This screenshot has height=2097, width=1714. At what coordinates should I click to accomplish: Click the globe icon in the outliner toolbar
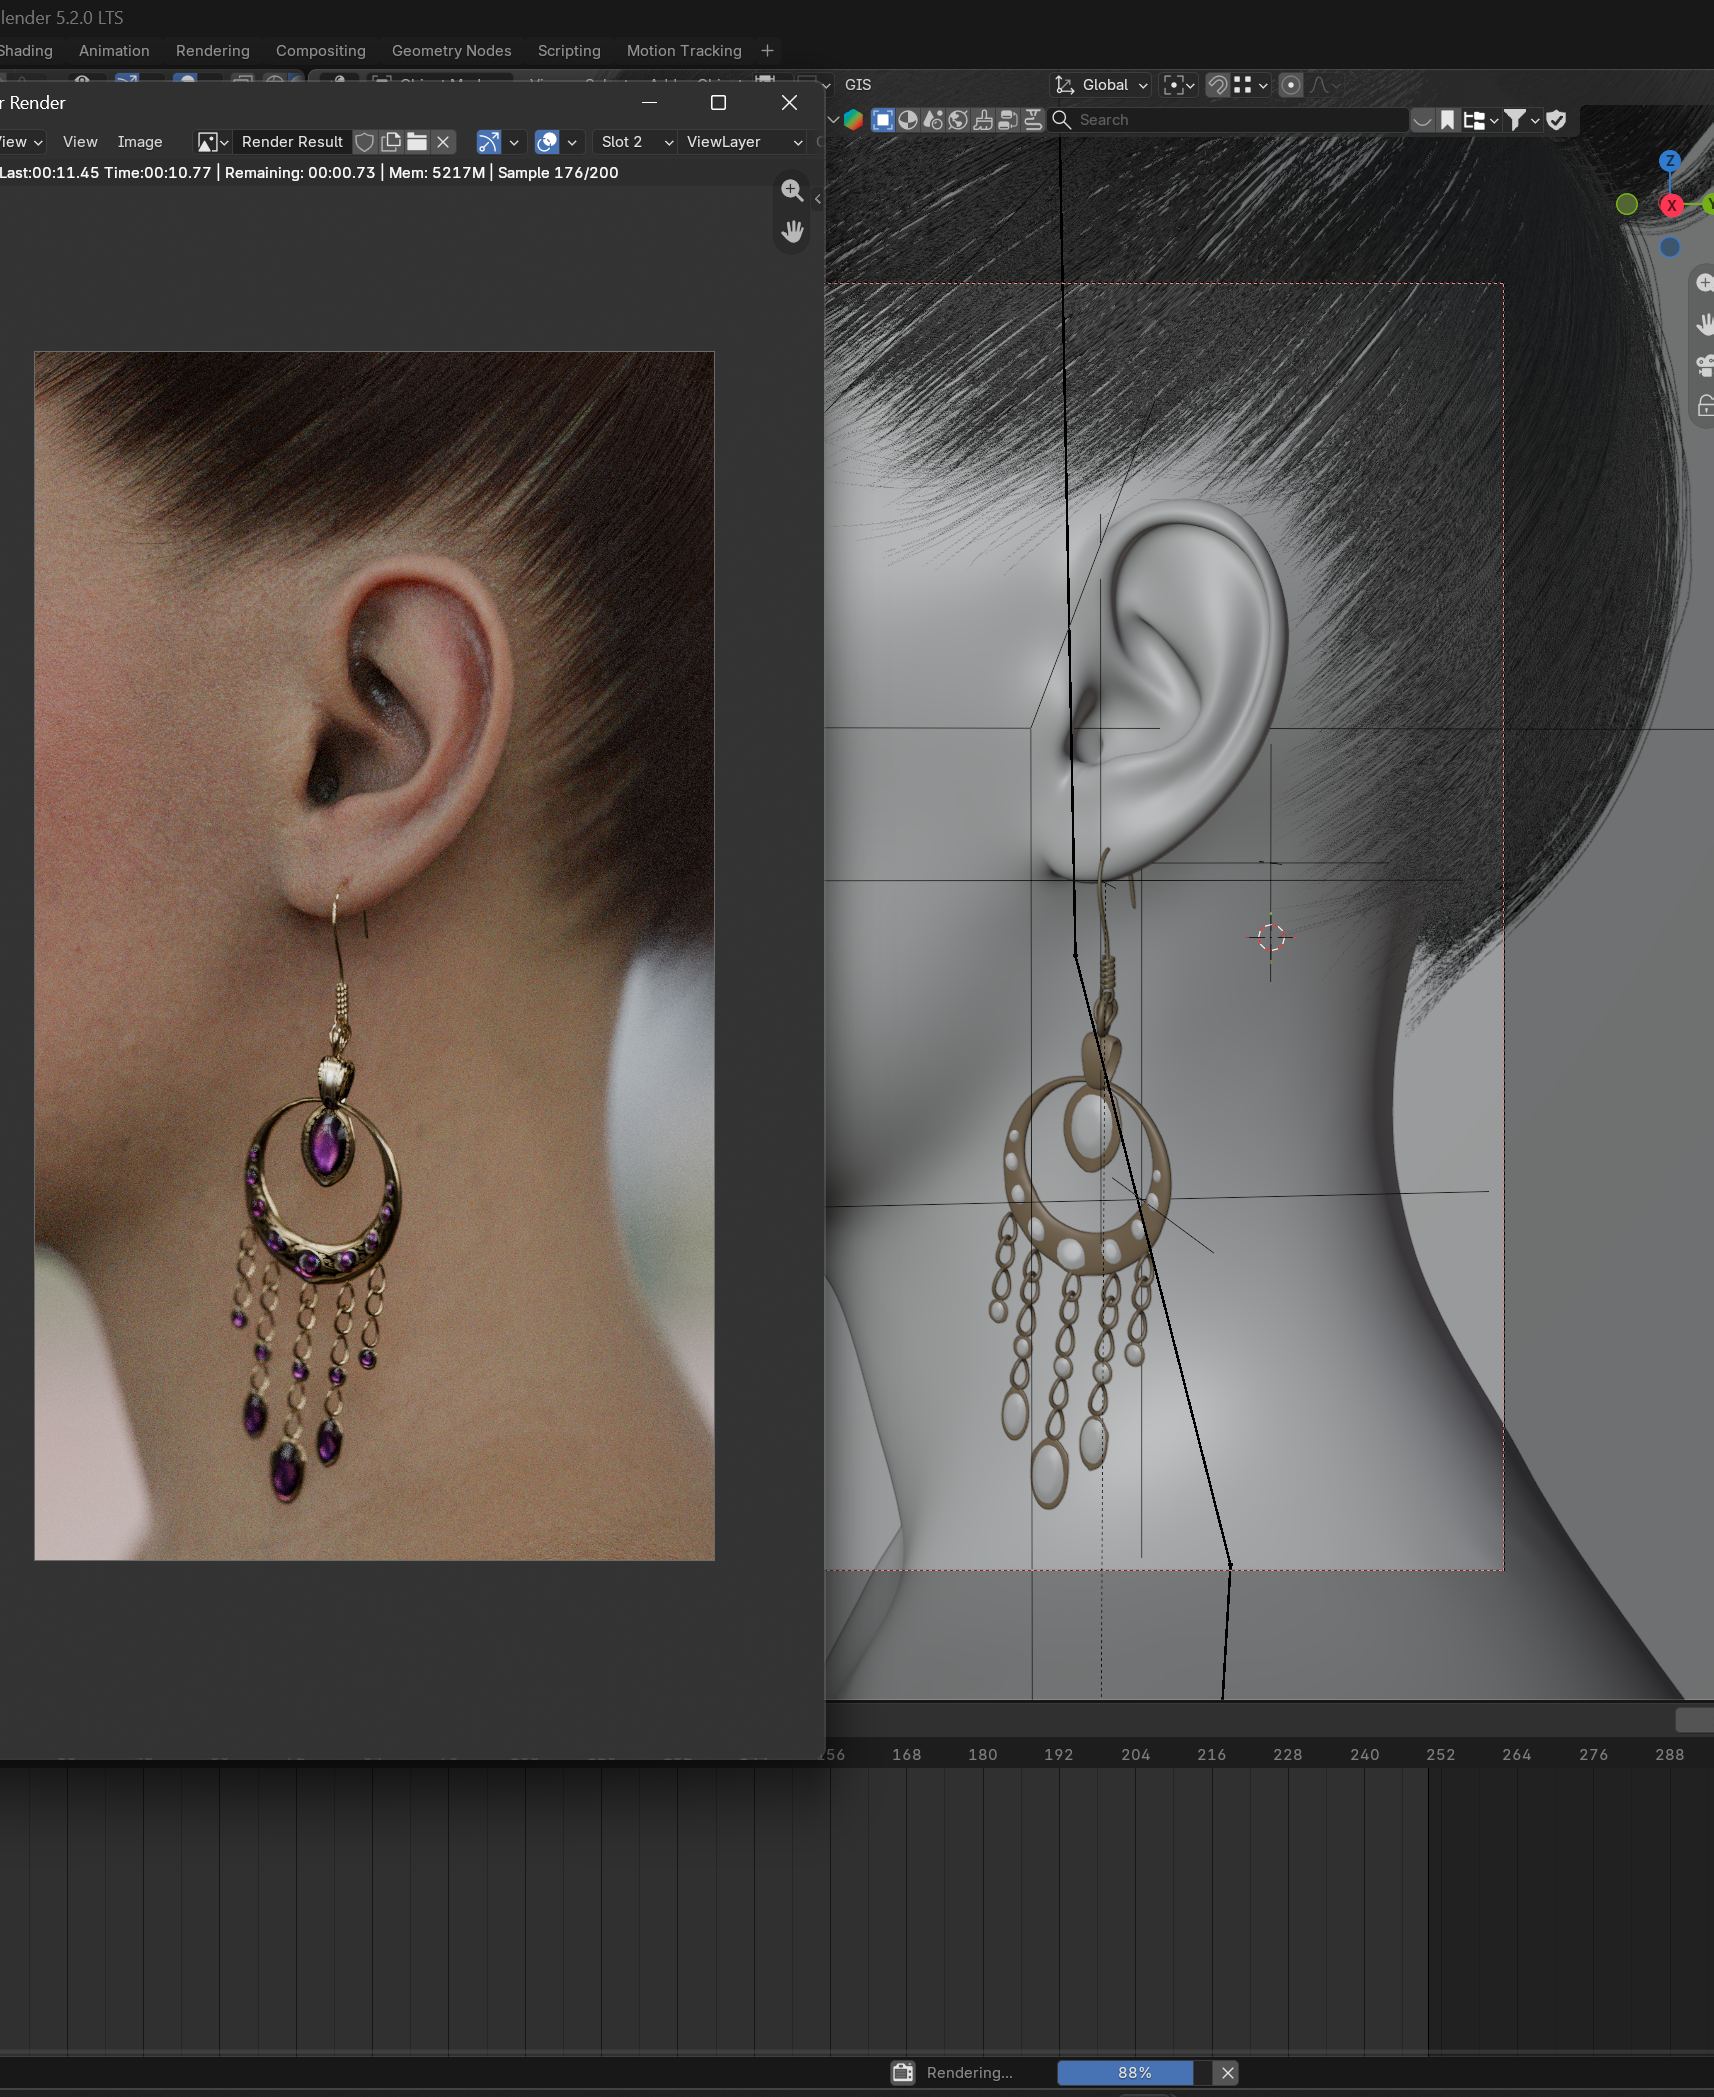[x=958, y=120]
